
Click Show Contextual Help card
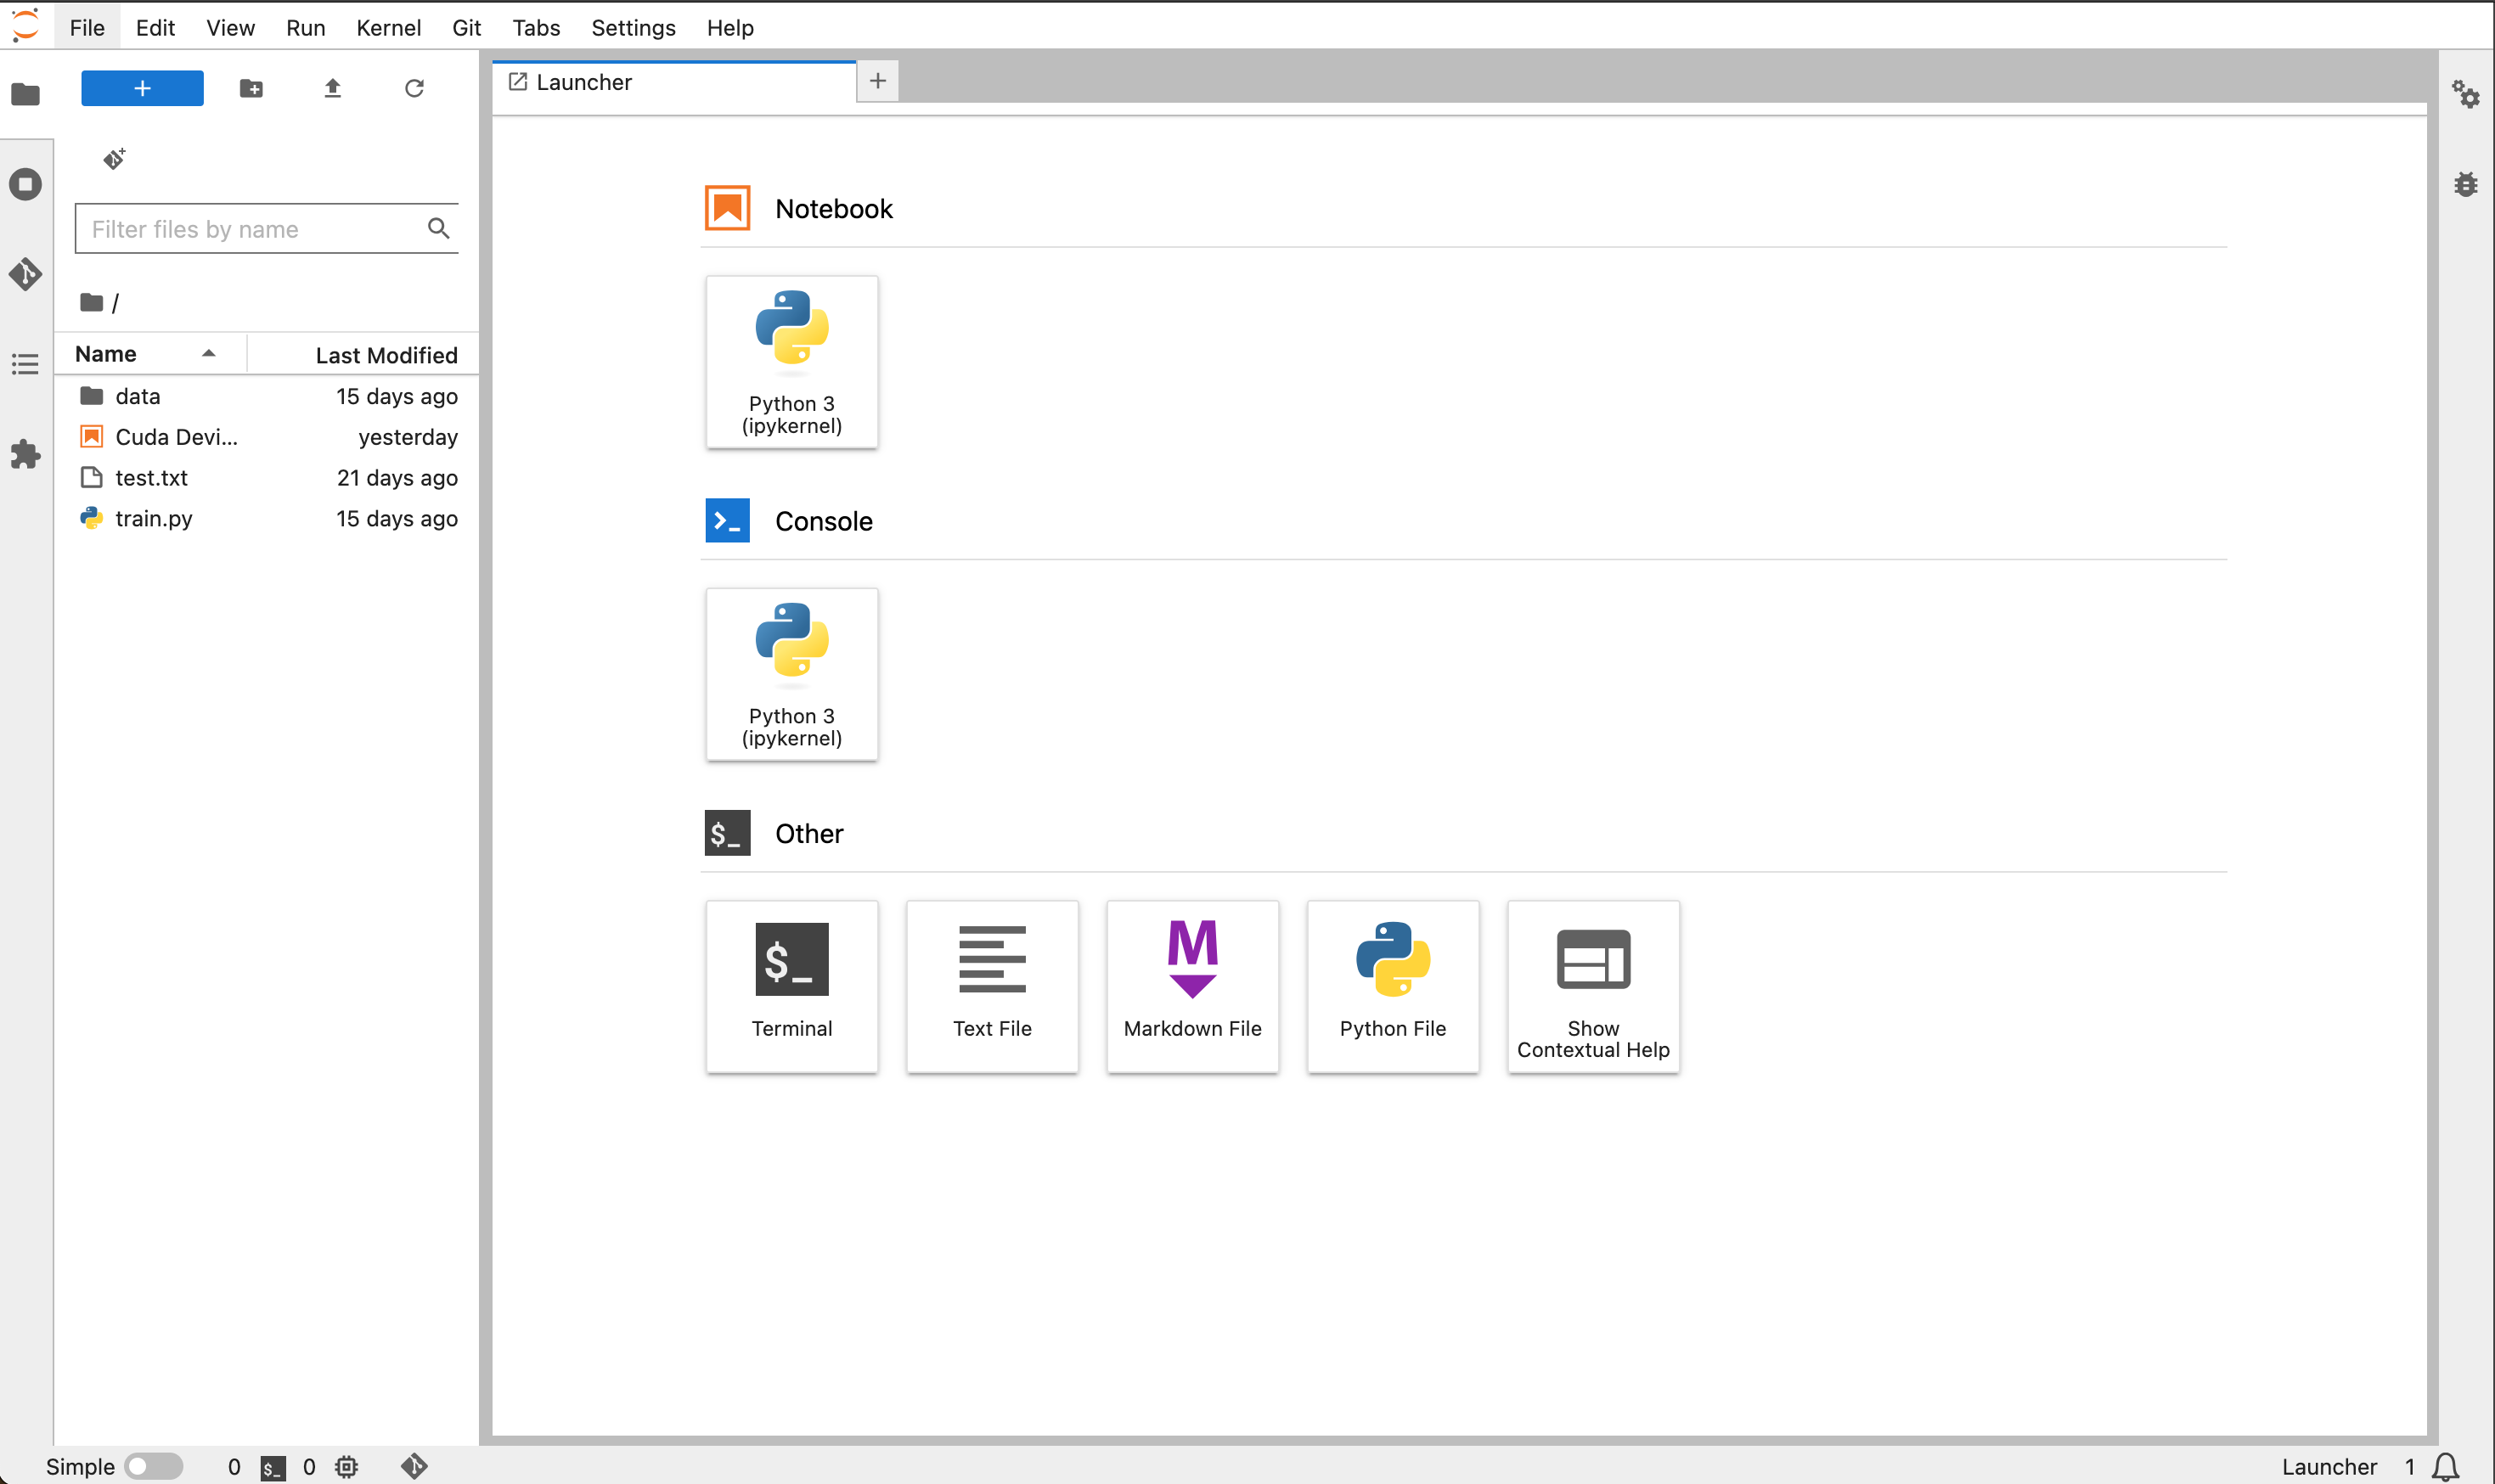[1593, 986]
